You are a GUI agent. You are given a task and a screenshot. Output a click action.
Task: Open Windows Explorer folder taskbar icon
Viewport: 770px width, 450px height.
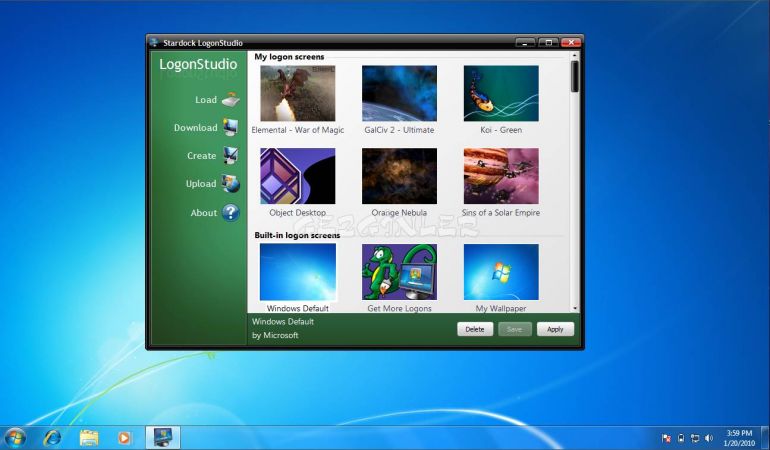tap(89, 437)
